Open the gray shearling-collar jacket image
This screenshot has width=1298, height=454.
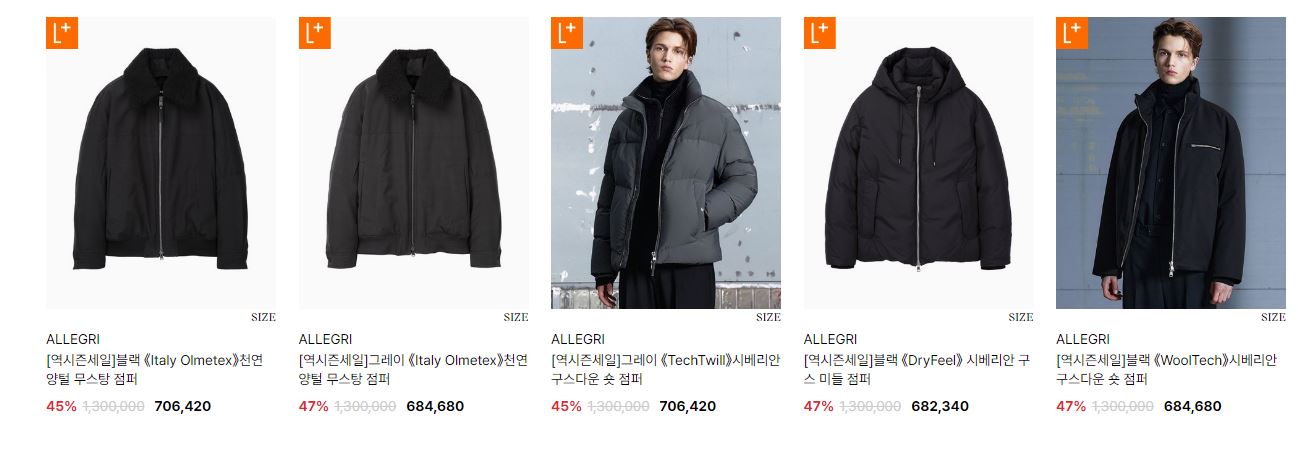click(414, 163)
